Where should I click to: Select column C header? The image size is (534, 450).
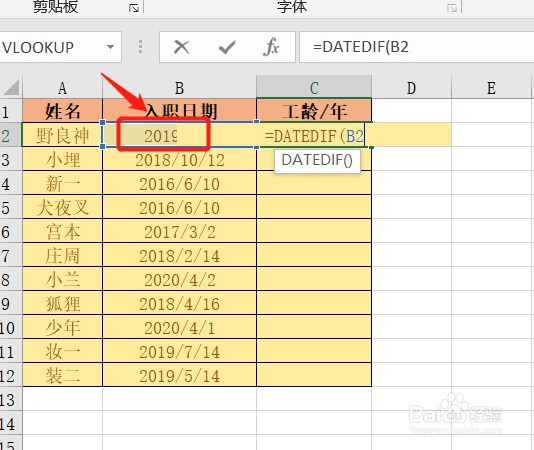(314, 88)
